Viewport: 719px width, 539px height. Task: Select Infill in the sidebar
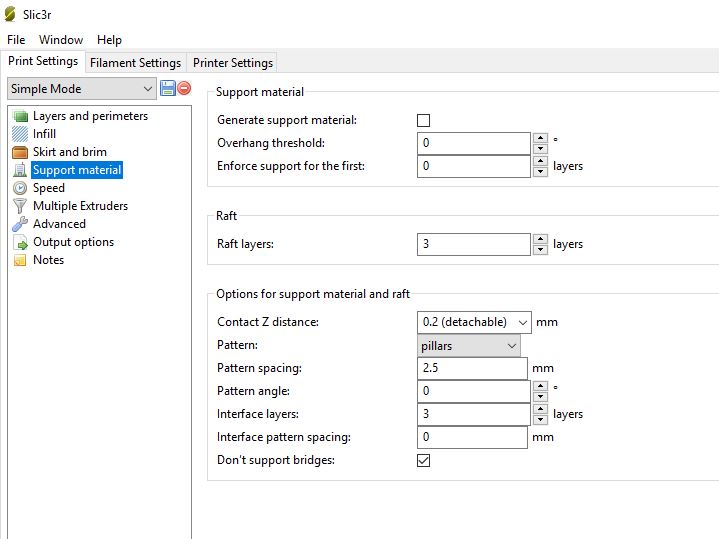pyautogui.click(x=44, y=134)
